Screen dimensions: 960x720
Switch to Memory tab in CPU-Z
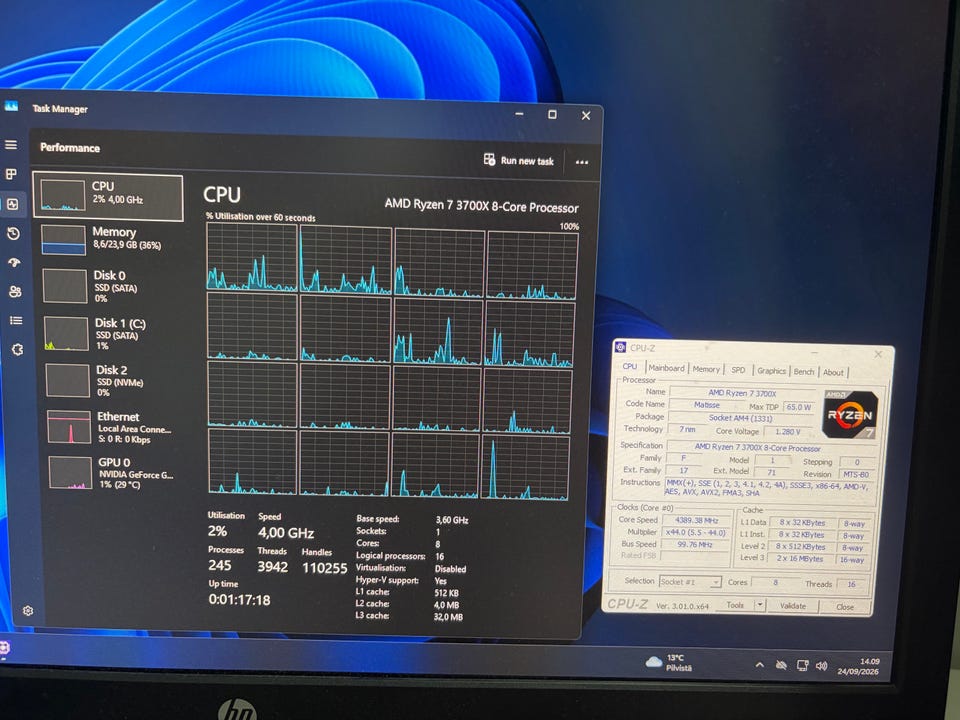point(706,369)
